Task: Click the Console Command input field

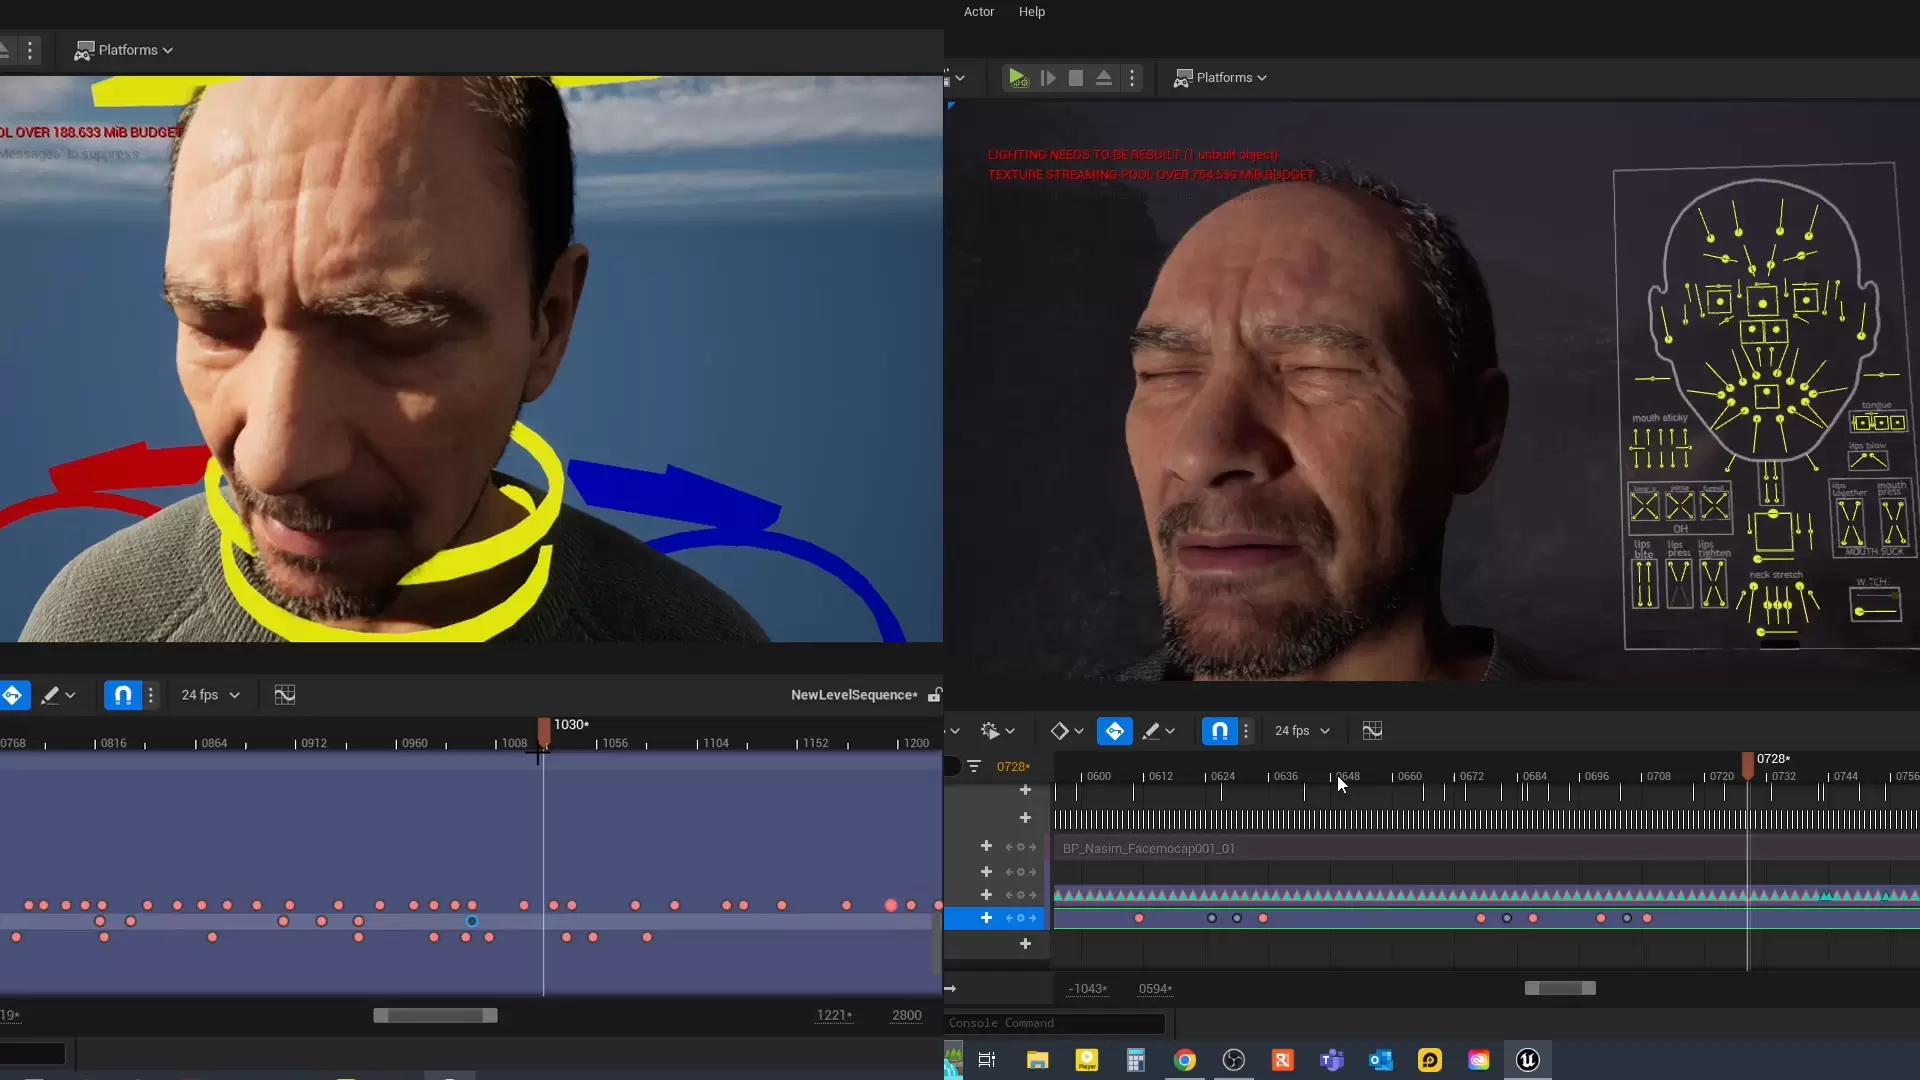Action: (1055, 1023)
